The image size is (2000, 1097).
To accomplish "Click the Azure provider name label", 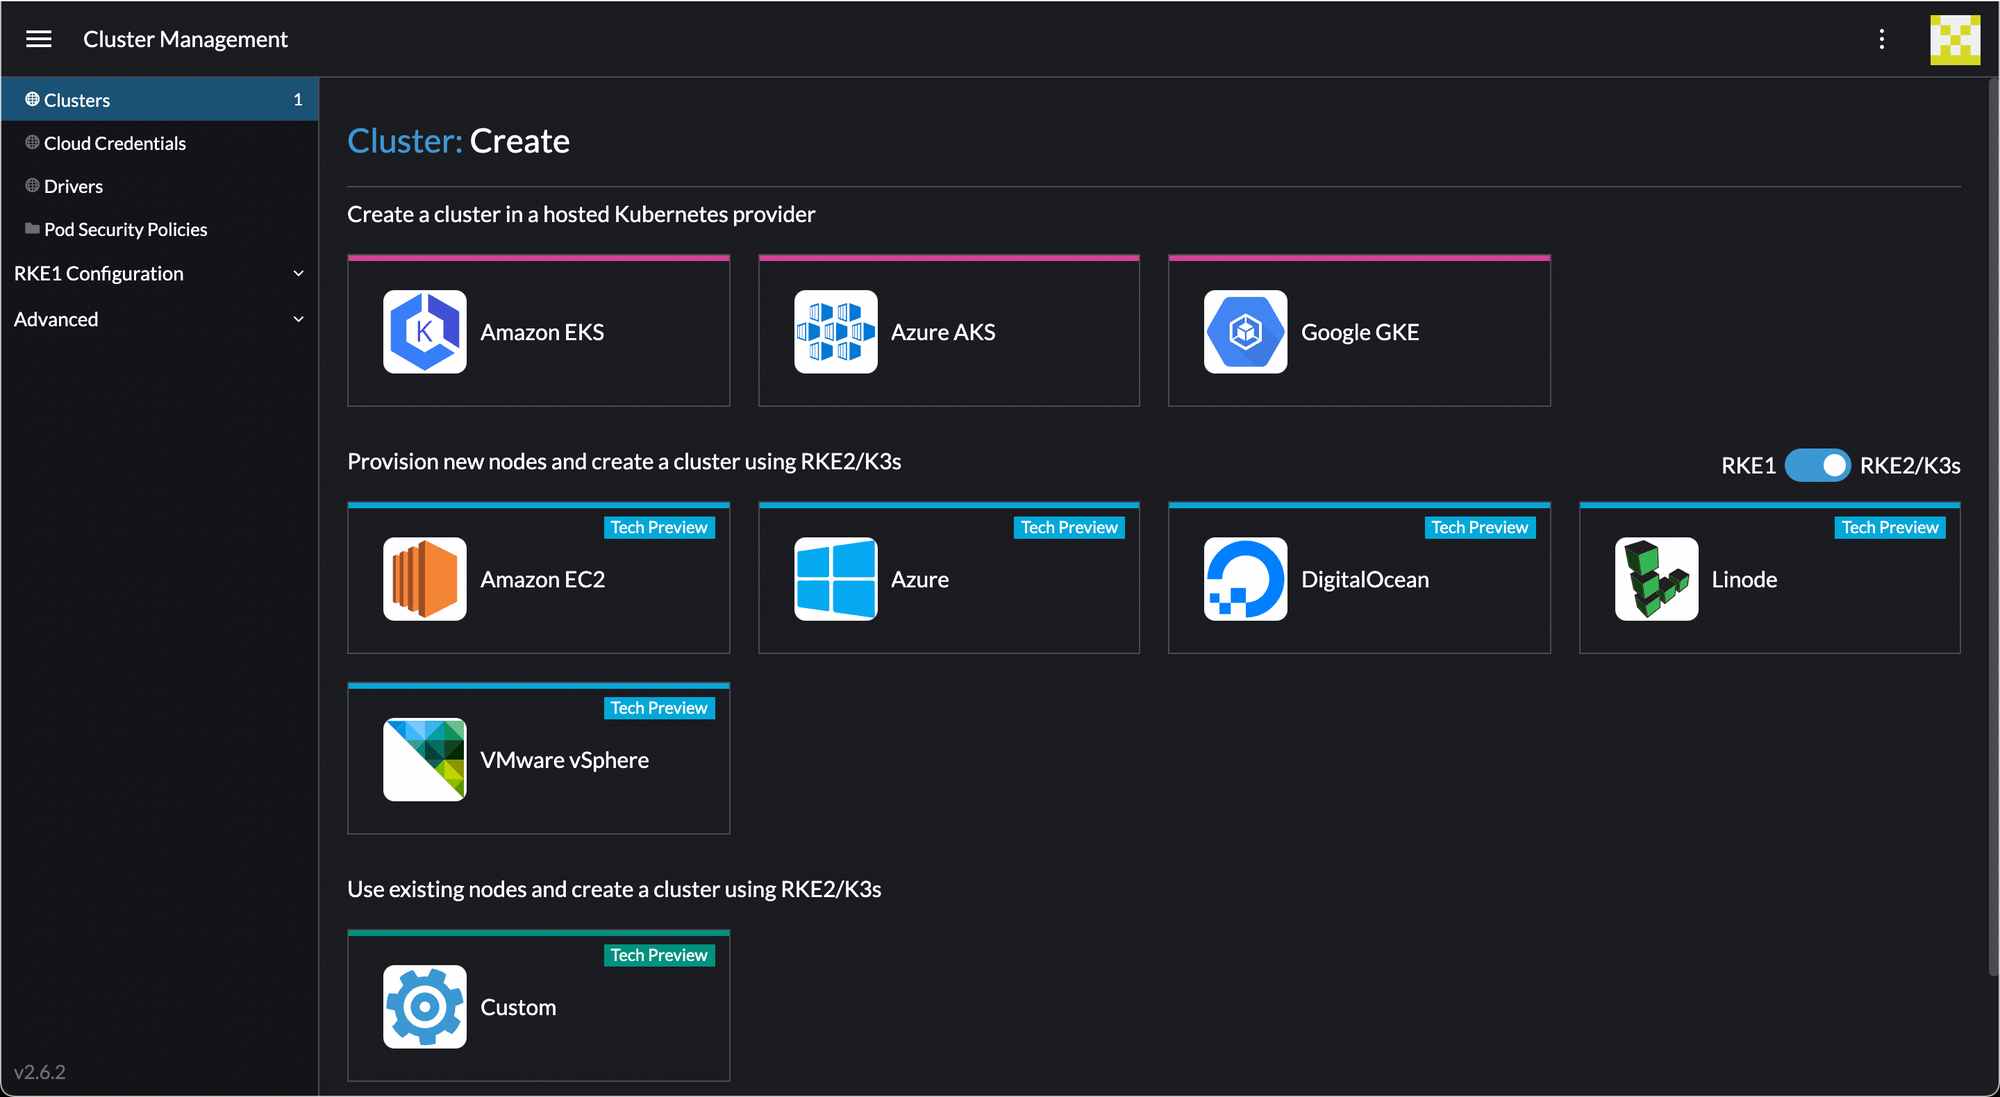I will [x=919, y=580].
